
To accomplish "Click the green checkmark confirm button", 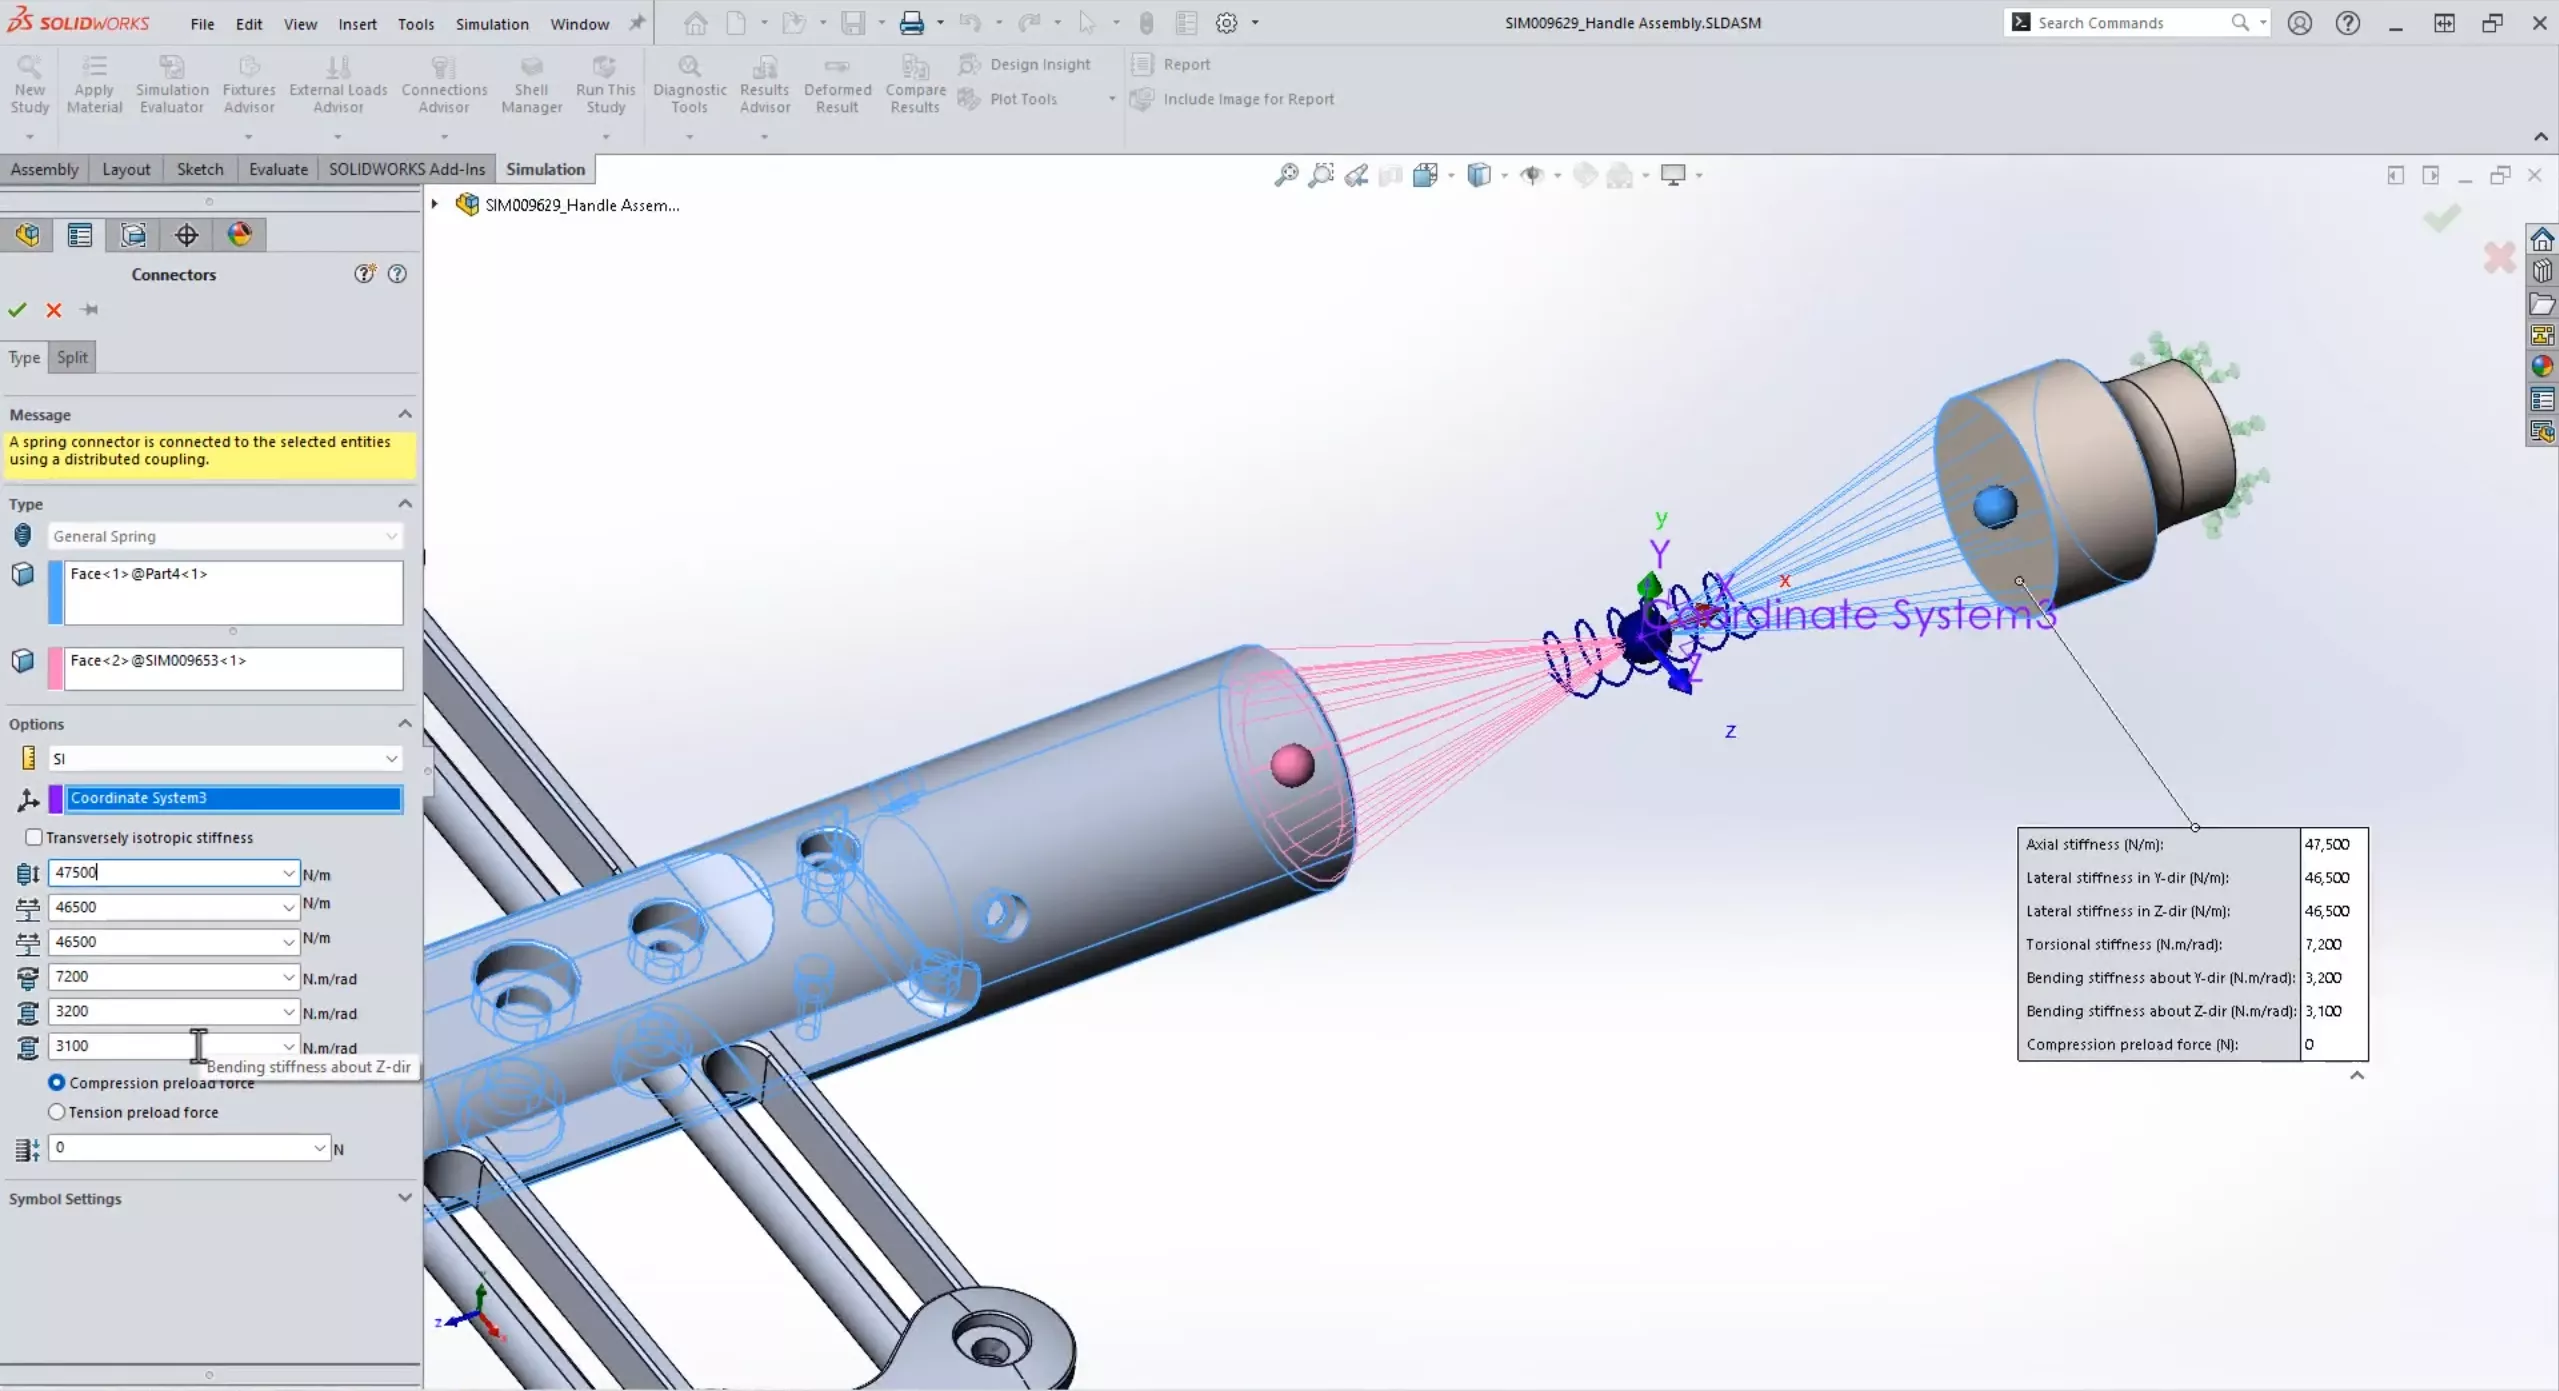I will click(x=17, y=310).
